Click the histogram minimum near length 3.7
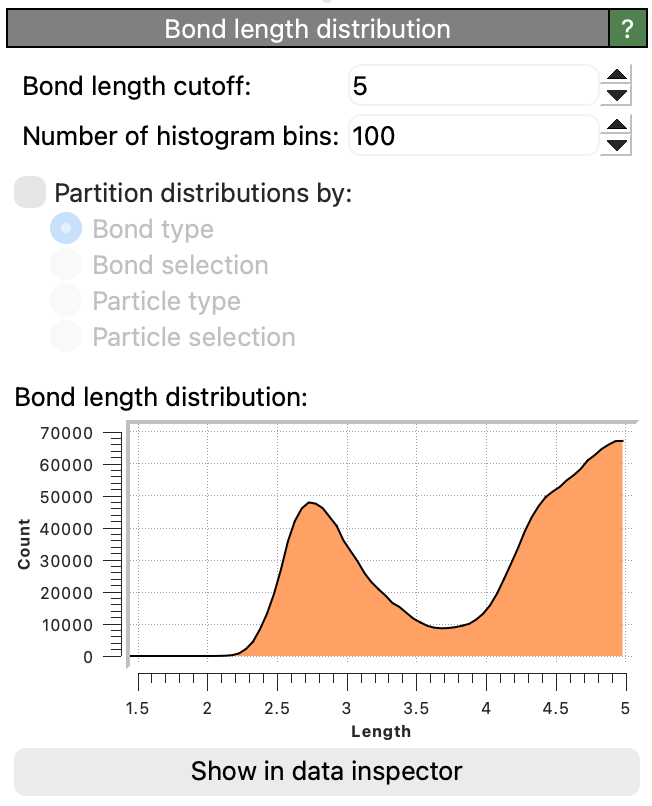 point(442,628)
